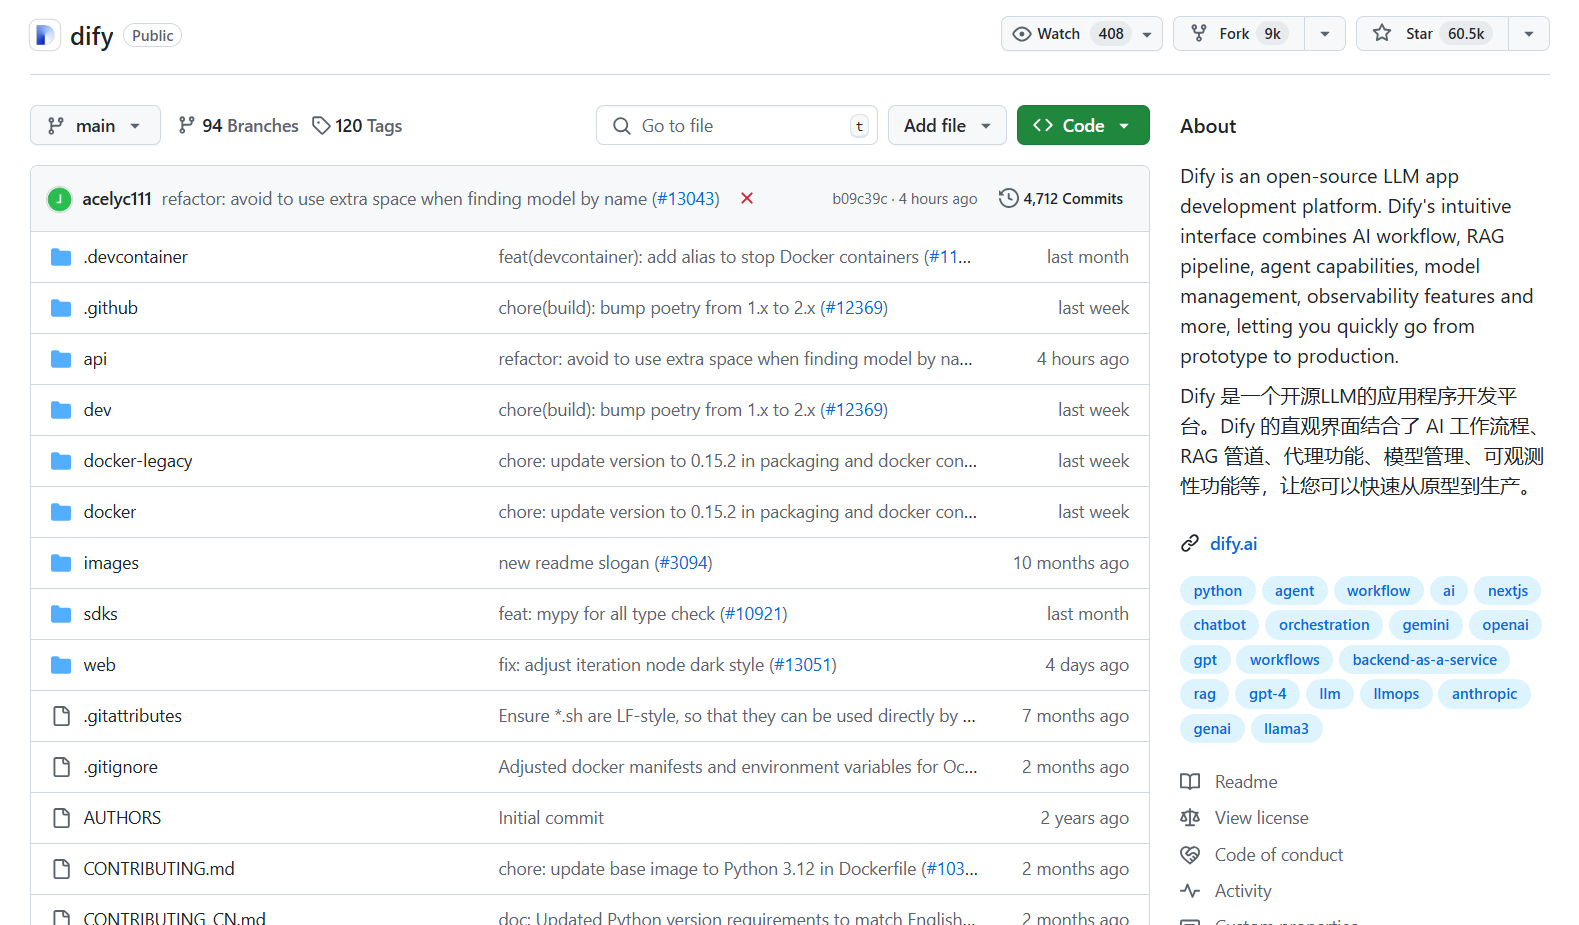Screen dimensions: 1579x925
Task: Open the 120 Tags link
Action: coord(358,125)
